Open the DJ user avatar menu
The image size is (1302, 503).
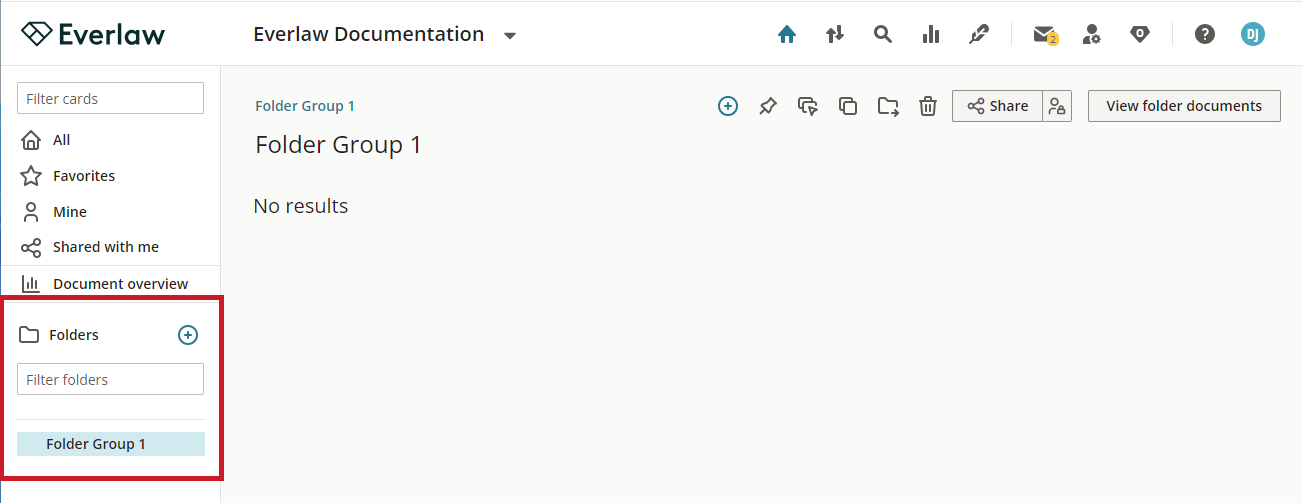click(1253, 34)
